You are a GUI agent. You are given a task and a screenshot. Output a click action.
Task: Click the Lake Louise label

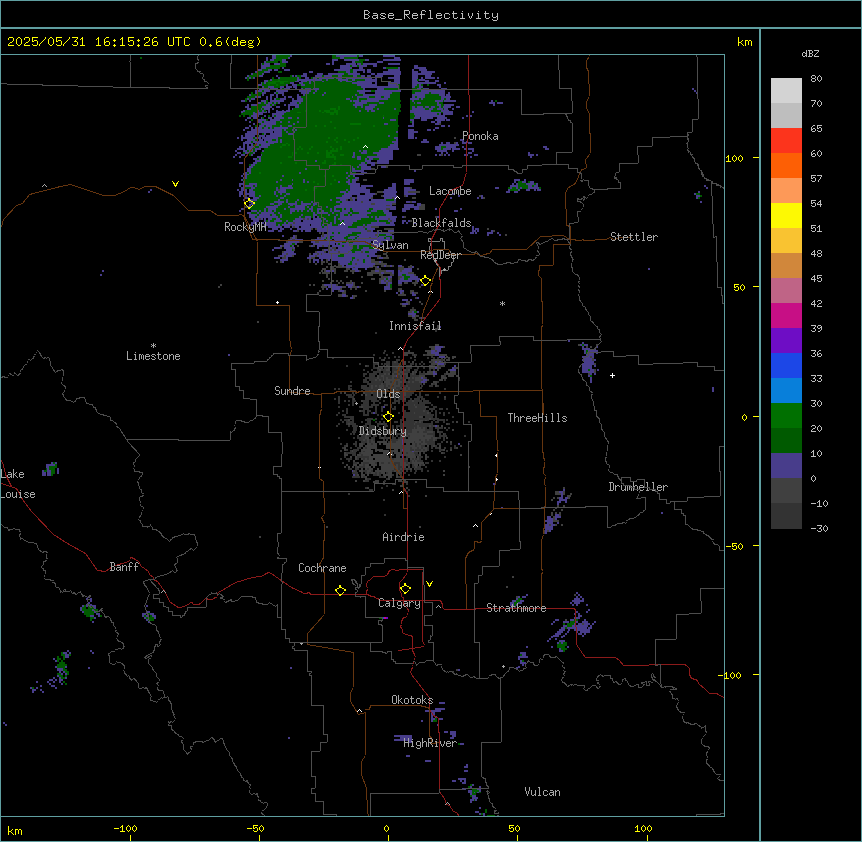(18, 484)
